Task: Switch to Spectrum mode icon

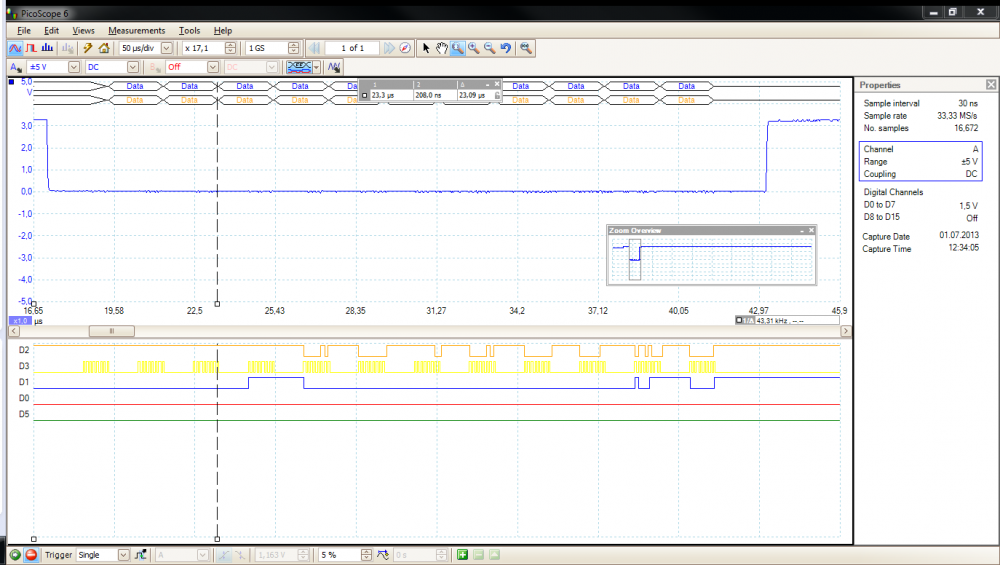Action: 47,48
